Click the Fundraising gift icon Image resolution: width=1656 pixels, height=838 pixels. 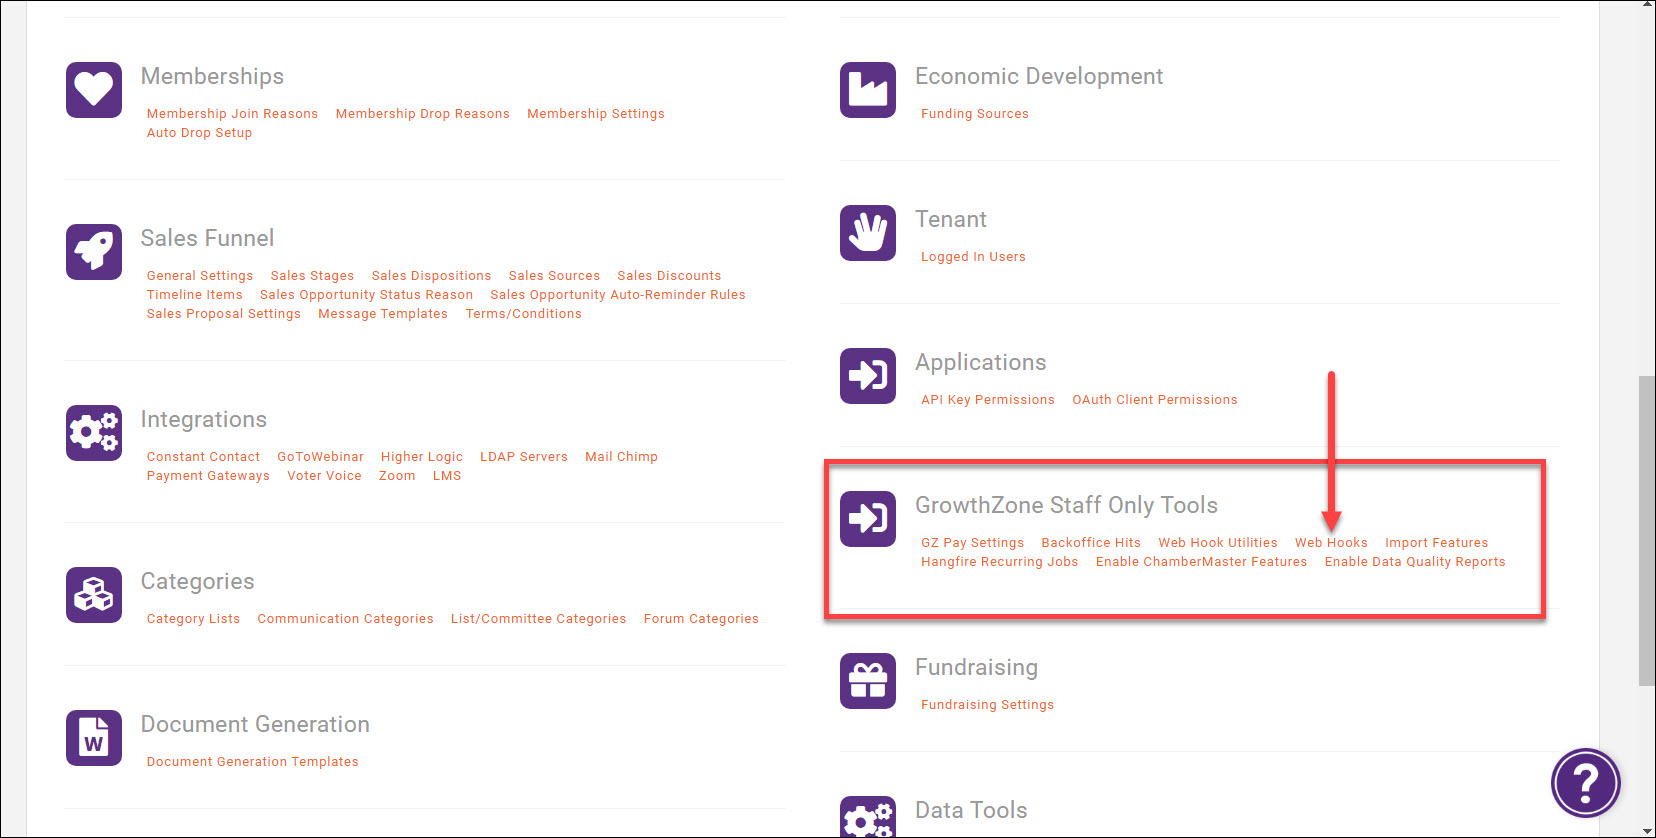(868, 681)
